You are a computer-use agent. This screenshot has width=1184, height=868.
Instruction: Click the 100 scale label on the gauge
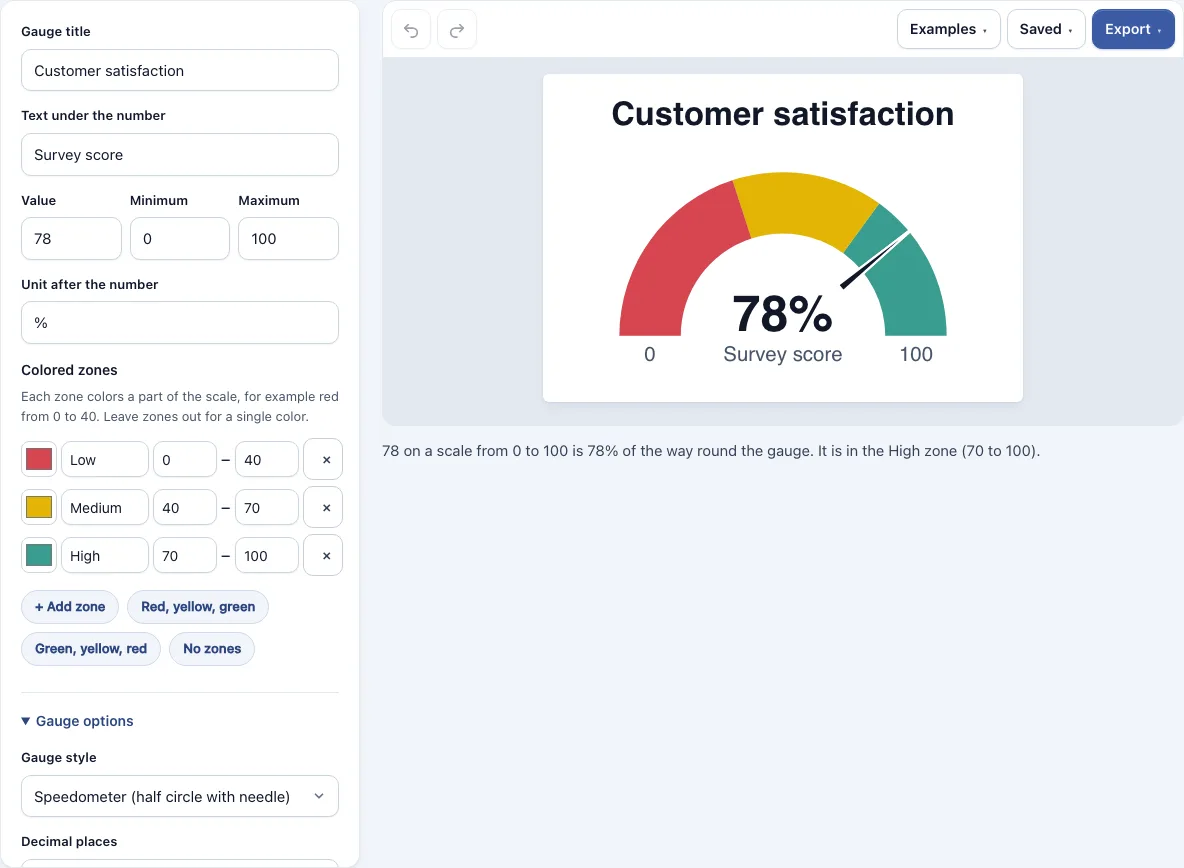click(916, 354)
